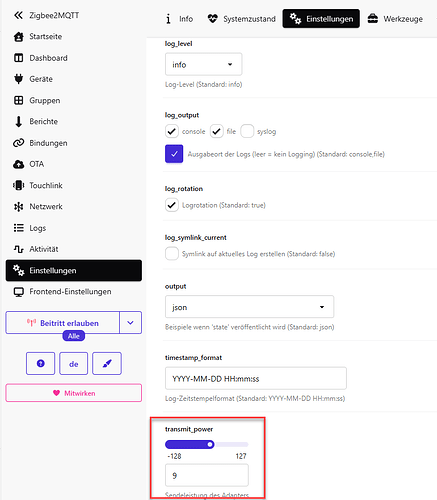Click the de language button
This screenshot has width=437, height=500.
pyautogui.click(x=74, y=363)
